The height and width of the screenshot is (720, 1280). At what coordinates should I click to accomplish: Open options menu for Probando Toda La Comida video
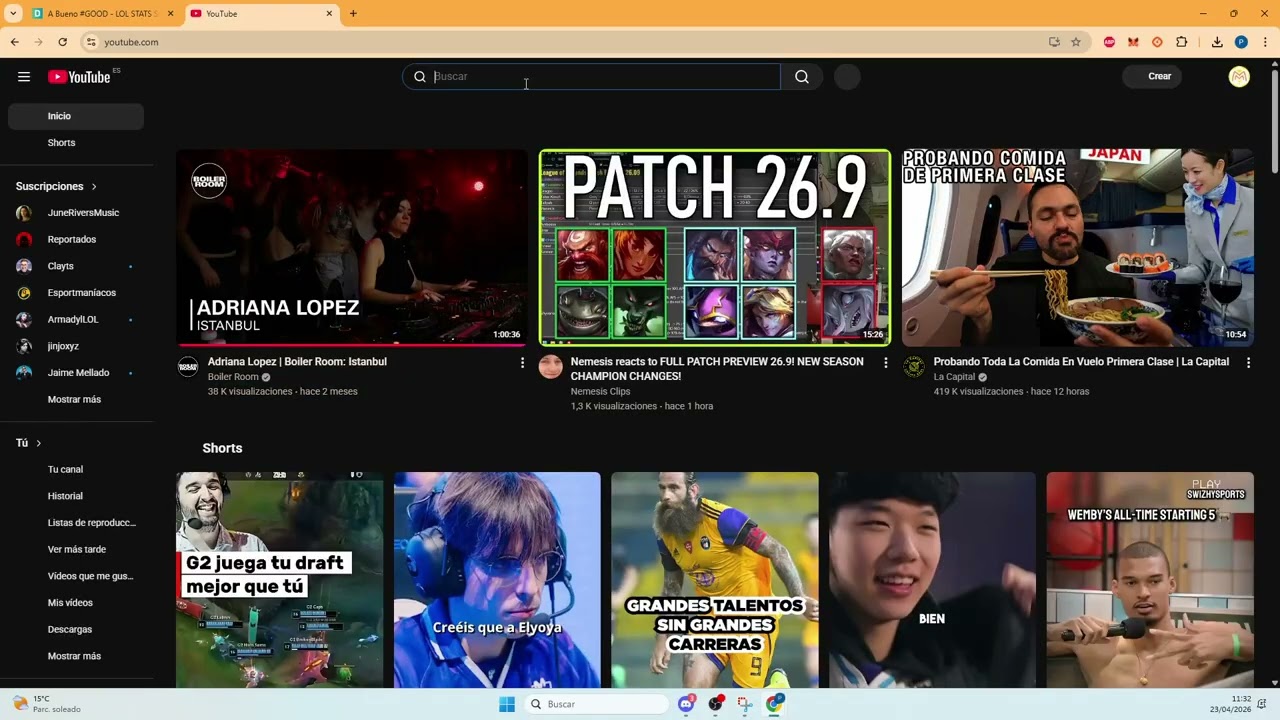1248,363
